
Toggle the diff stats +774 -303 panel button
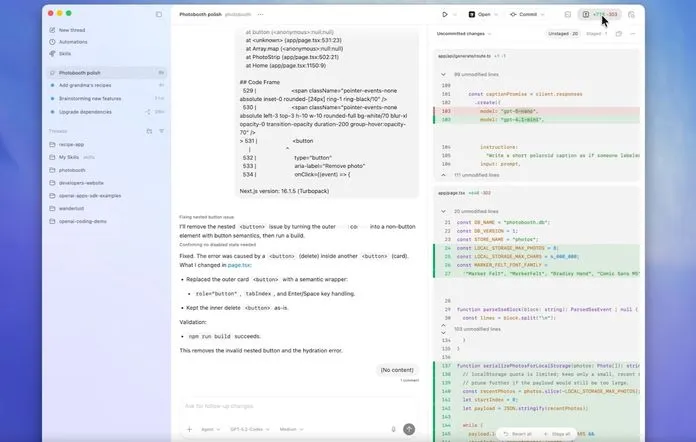[x=600, y=15]
